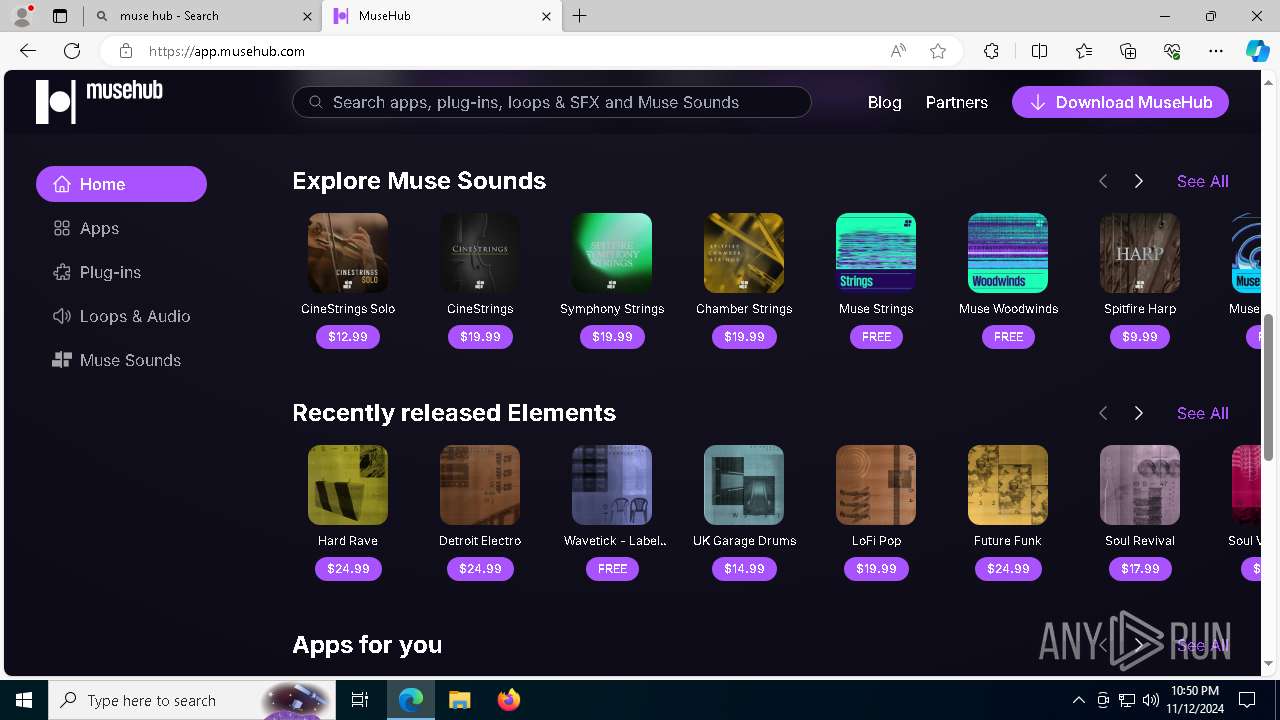Viewport: 1280px width, 720px height.
Task: Open Detroit Electro artwork
Action: point(480,485)
